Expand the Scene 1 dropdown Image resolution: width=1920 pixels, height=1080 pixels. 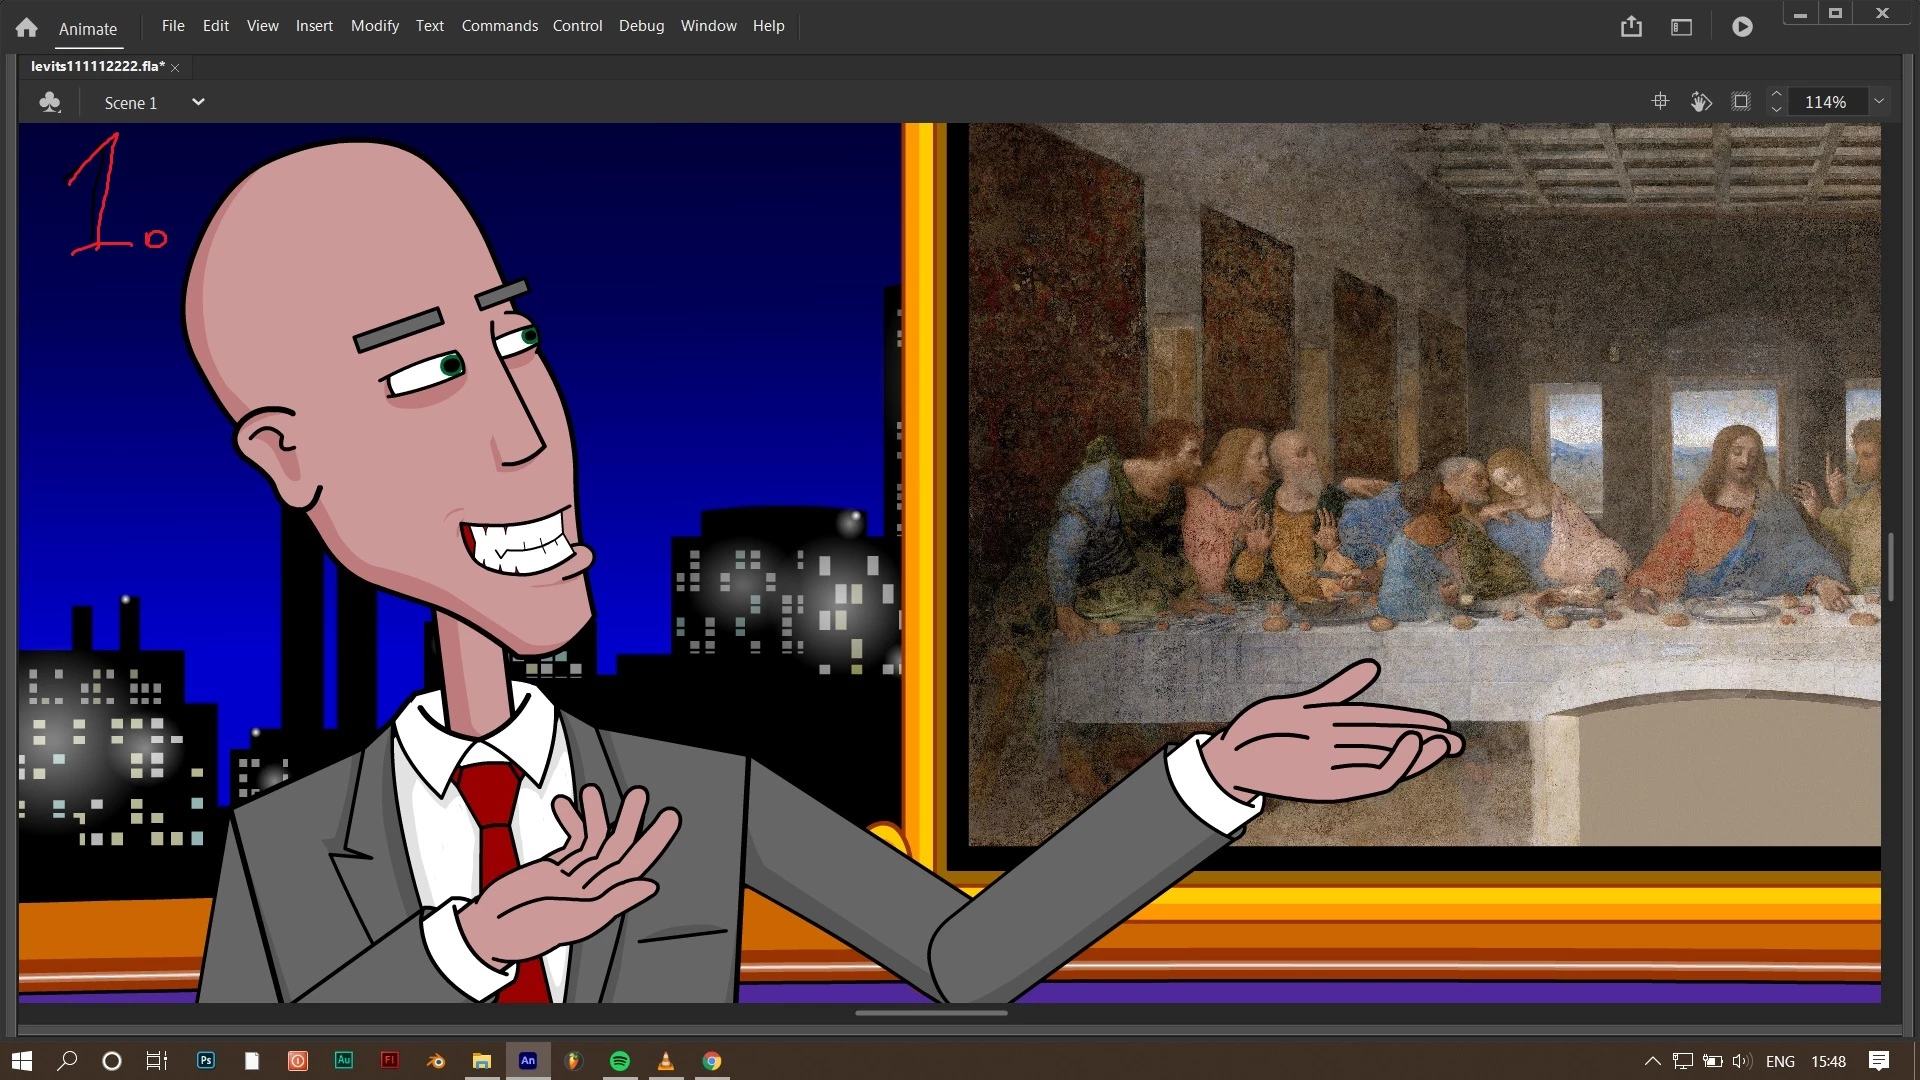(x=198, y=102)
